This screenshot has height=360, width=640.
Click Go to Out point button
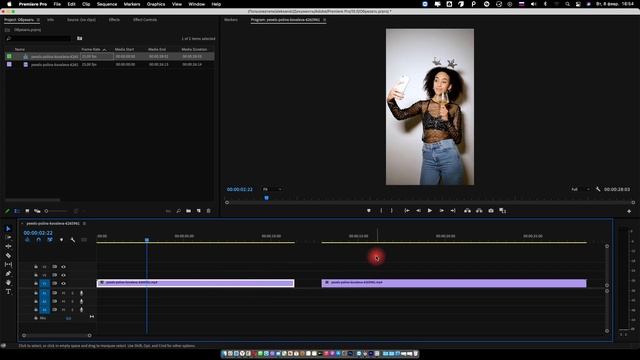(453, 211)
